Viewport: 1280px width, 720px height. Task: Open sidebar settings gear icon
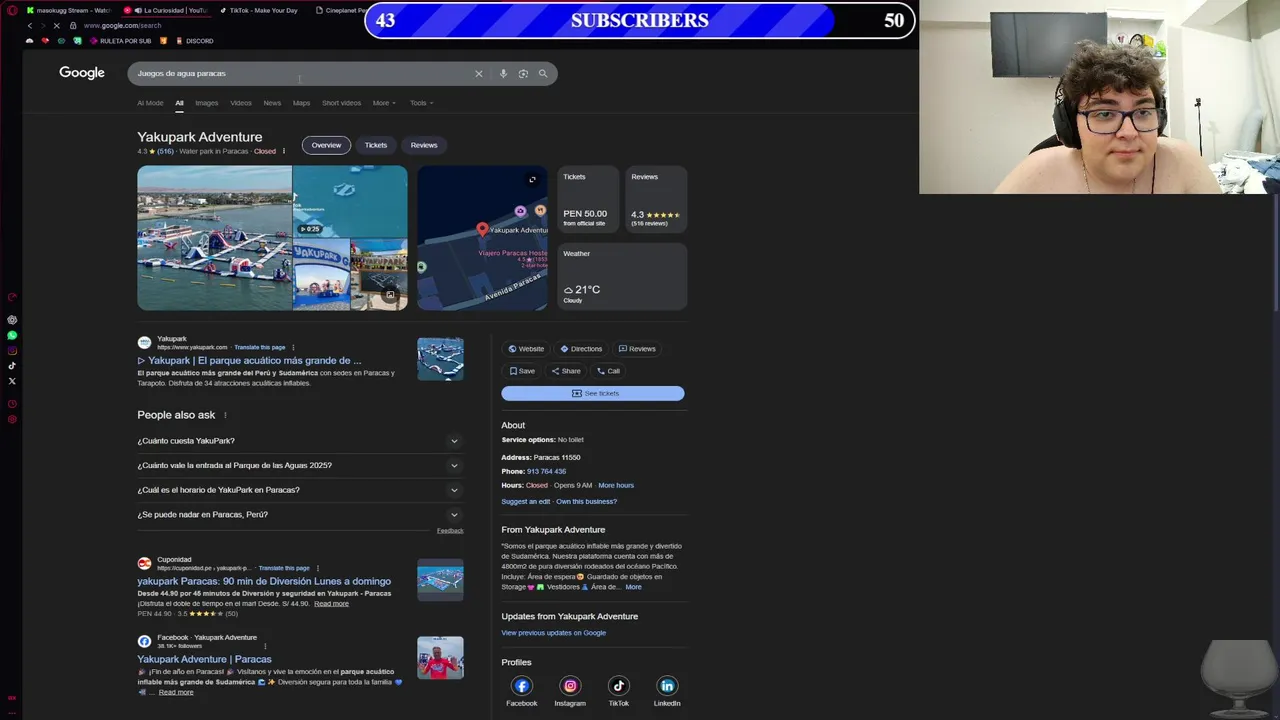coord(12,419)
